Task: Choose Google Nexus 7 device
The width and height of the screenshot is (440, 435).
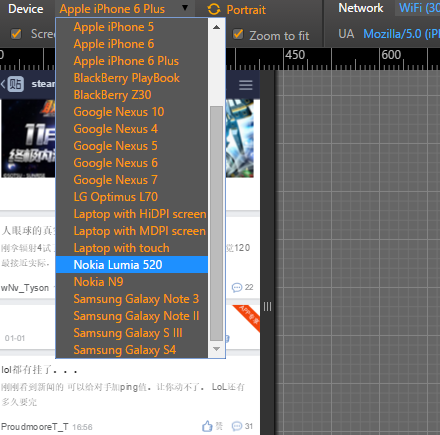Action: pos(132,180)
